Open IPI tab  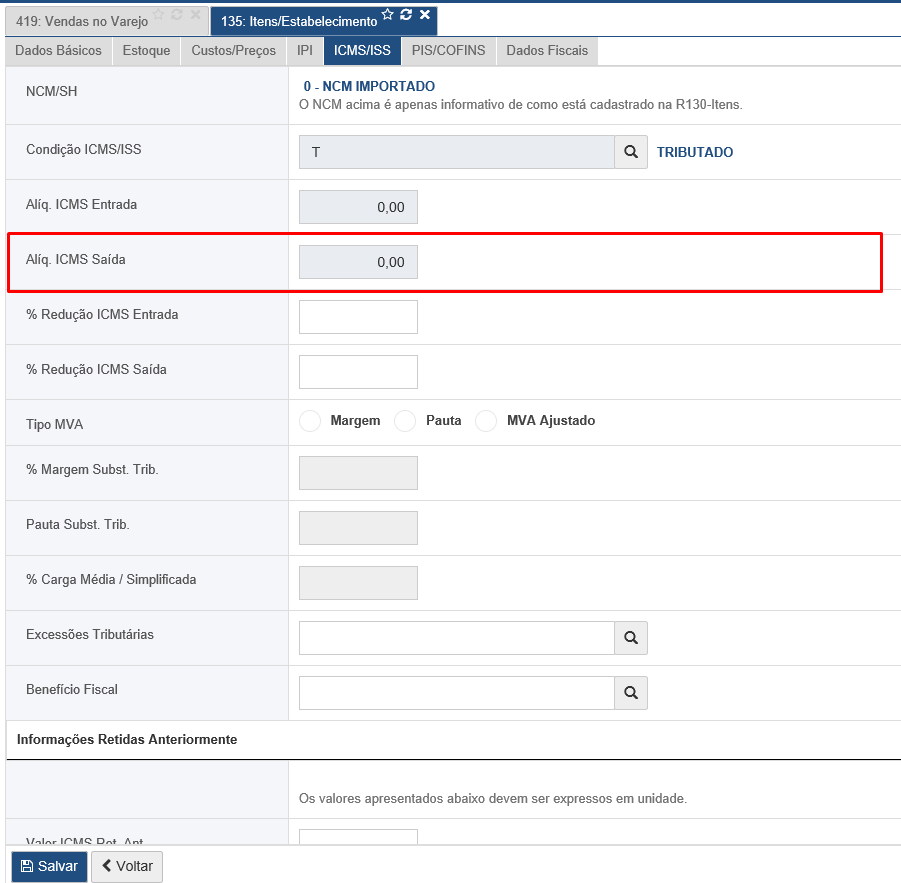pyautogui.click(x=305, y=51)
